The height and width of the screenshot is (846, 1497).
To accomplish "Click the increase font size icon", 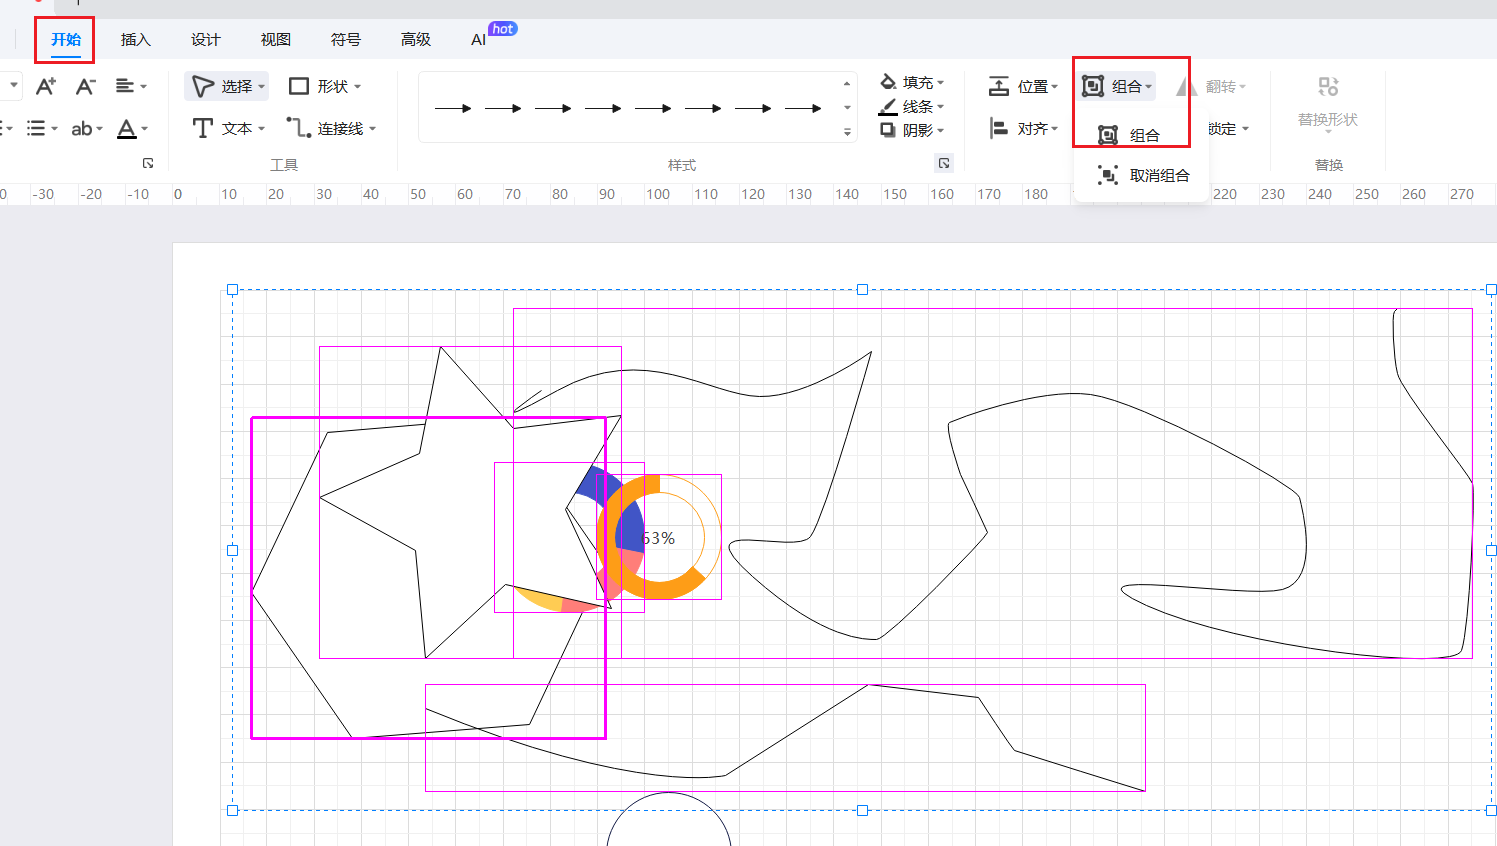I will pos(45,87).
